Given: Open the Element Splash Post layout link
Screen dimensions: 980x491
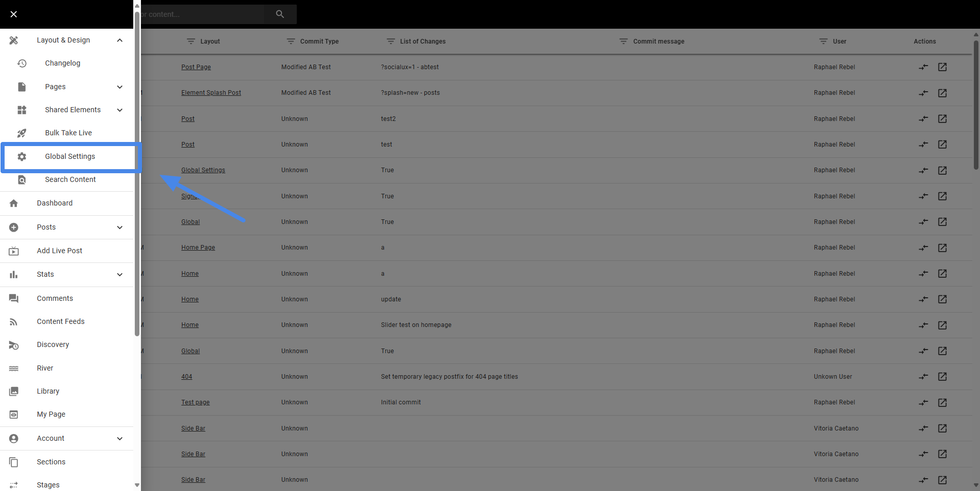Looking at the screenshot, I should [211, 93].
